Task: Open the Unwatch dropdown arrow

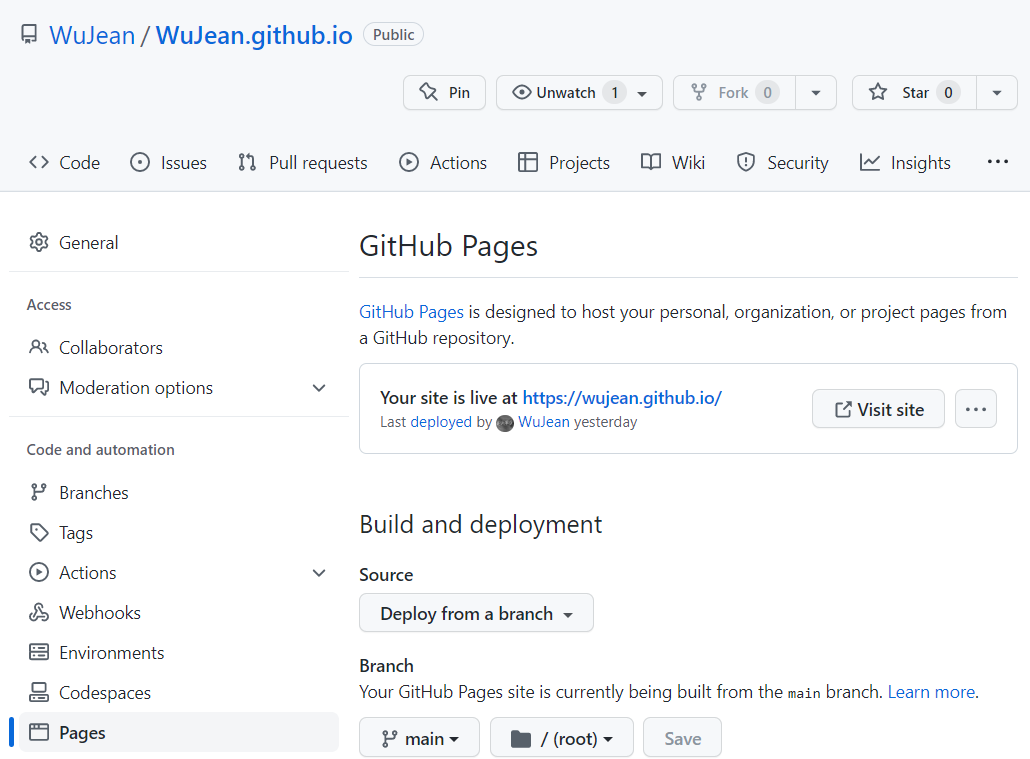Action: tap(643, 93)
